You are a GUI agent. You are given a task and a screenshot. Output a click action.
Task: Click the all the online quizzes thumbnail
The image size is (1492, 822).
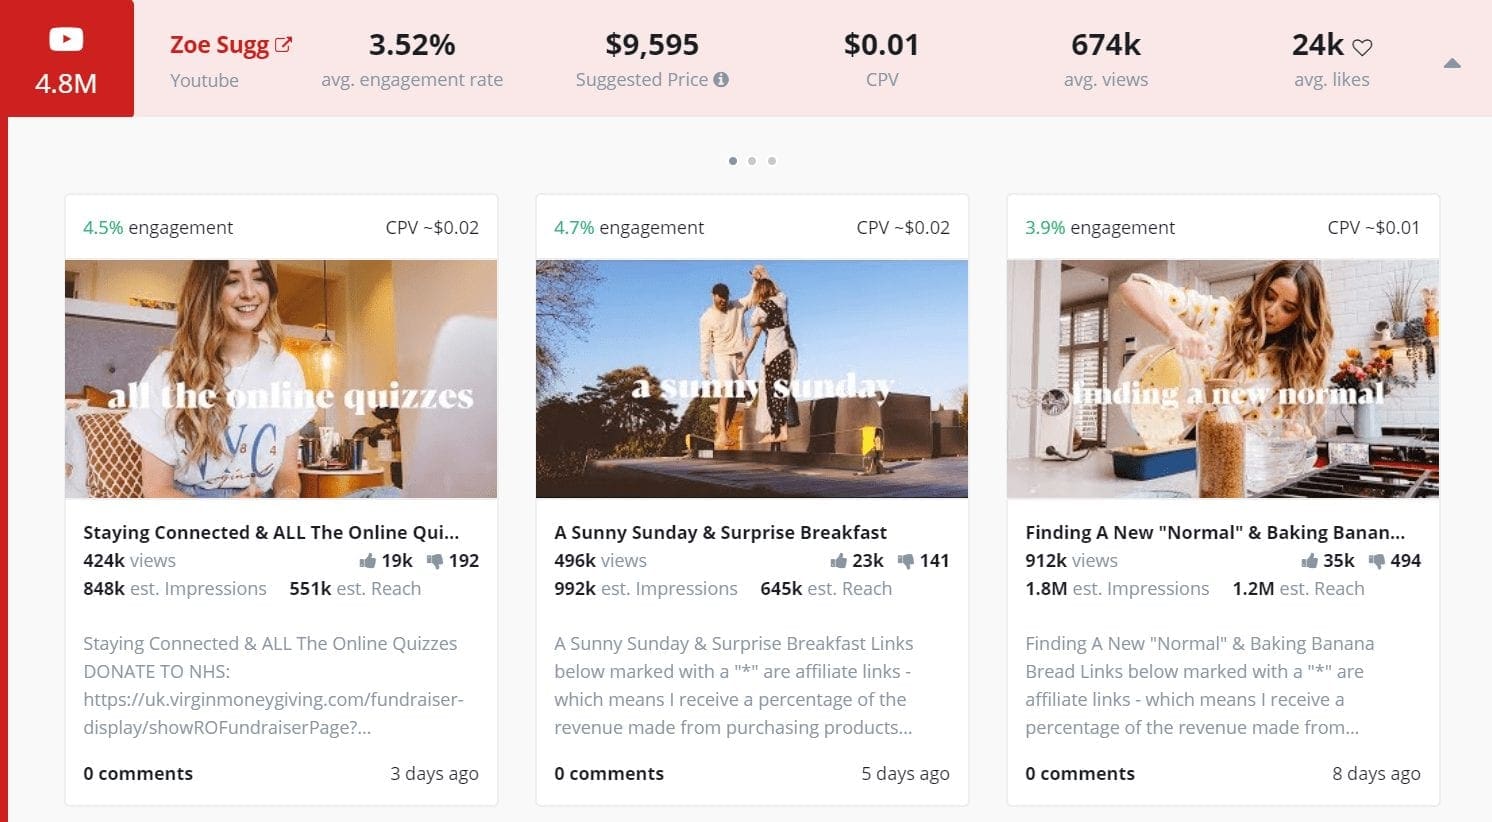point(281,379)
